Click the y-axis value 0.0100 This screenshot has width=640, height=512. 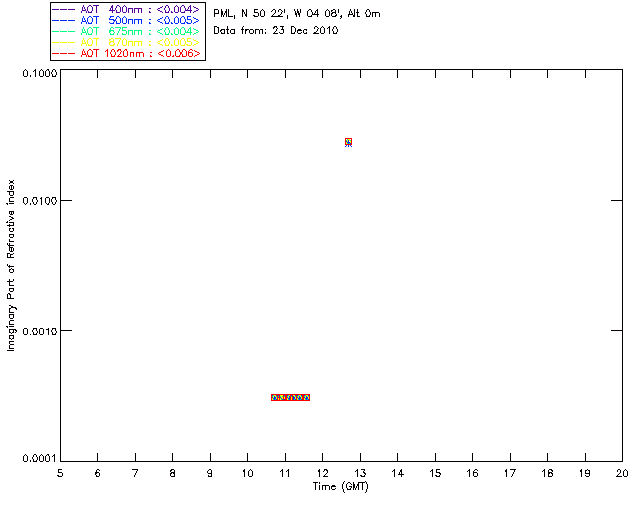[40, 201]
